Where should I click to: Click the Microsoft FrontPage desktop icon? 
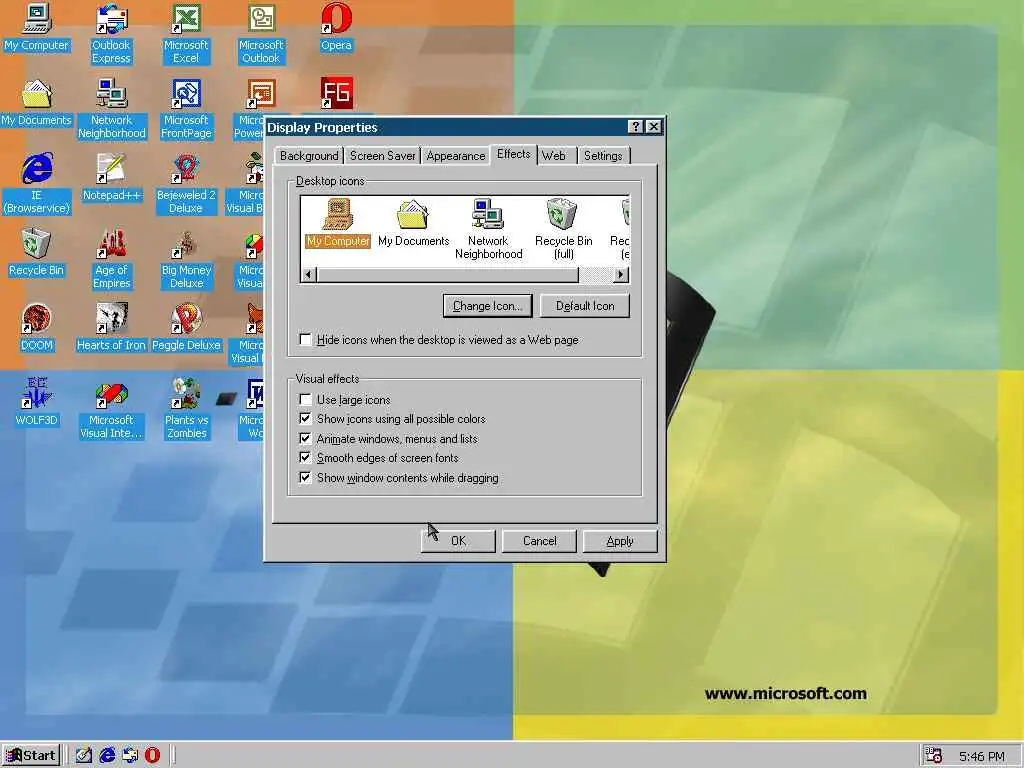tap(186, 109)
